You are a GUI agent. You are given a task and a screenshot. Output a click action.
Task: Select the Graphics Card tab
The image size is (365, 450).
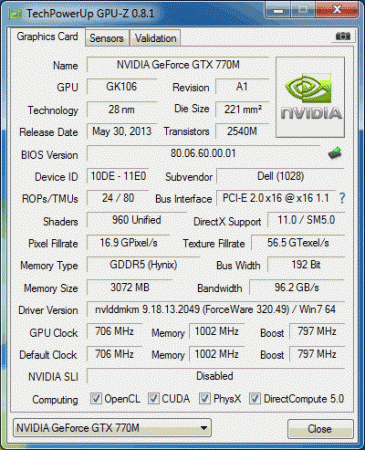[47, 37]
